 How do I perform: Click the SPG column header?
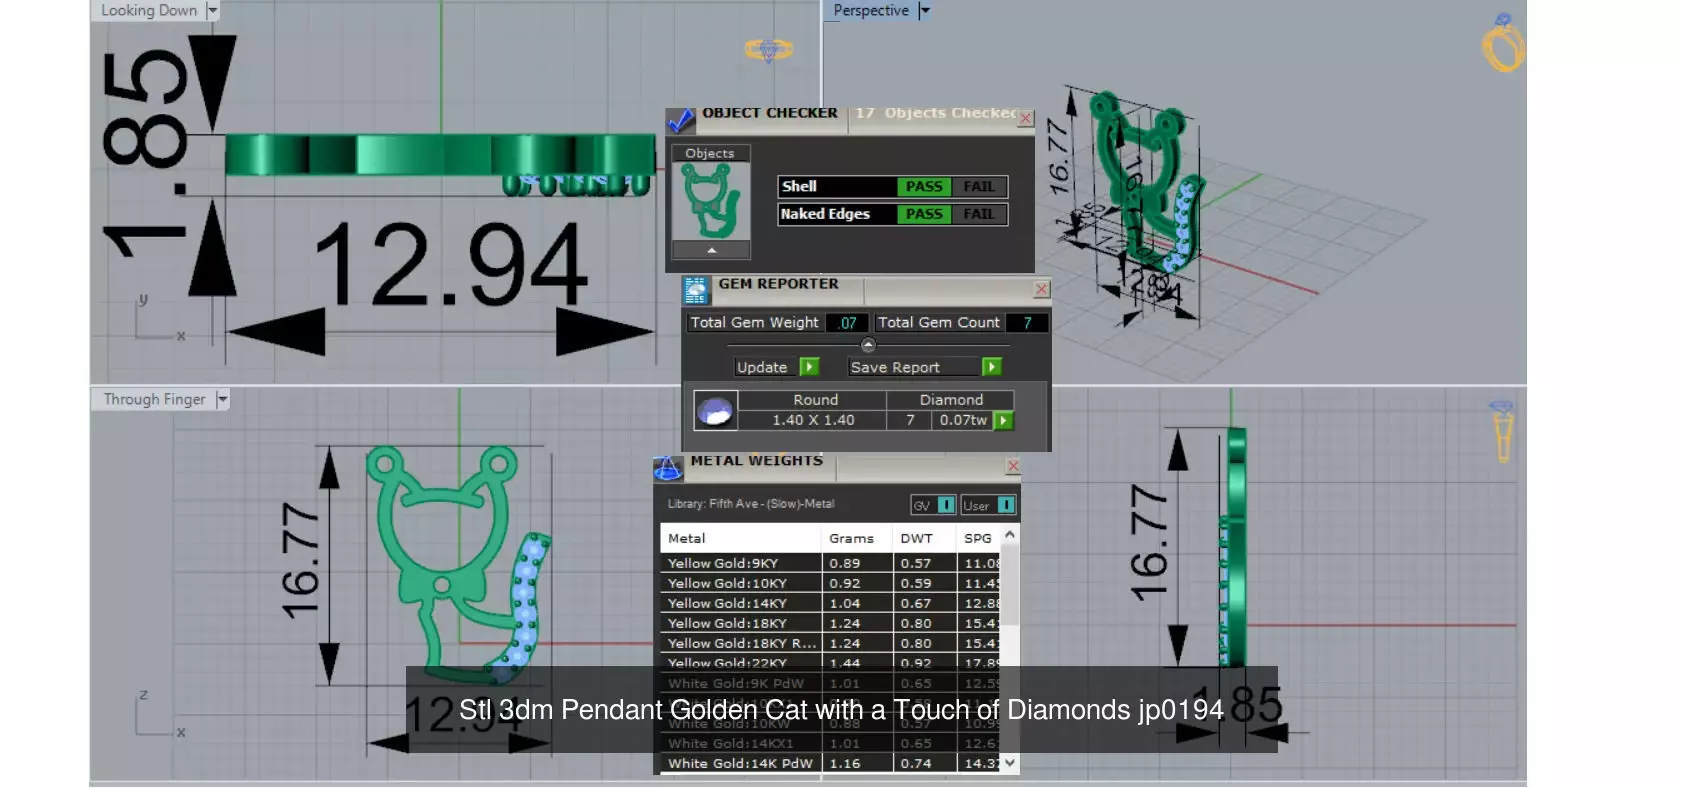point(979,538)
